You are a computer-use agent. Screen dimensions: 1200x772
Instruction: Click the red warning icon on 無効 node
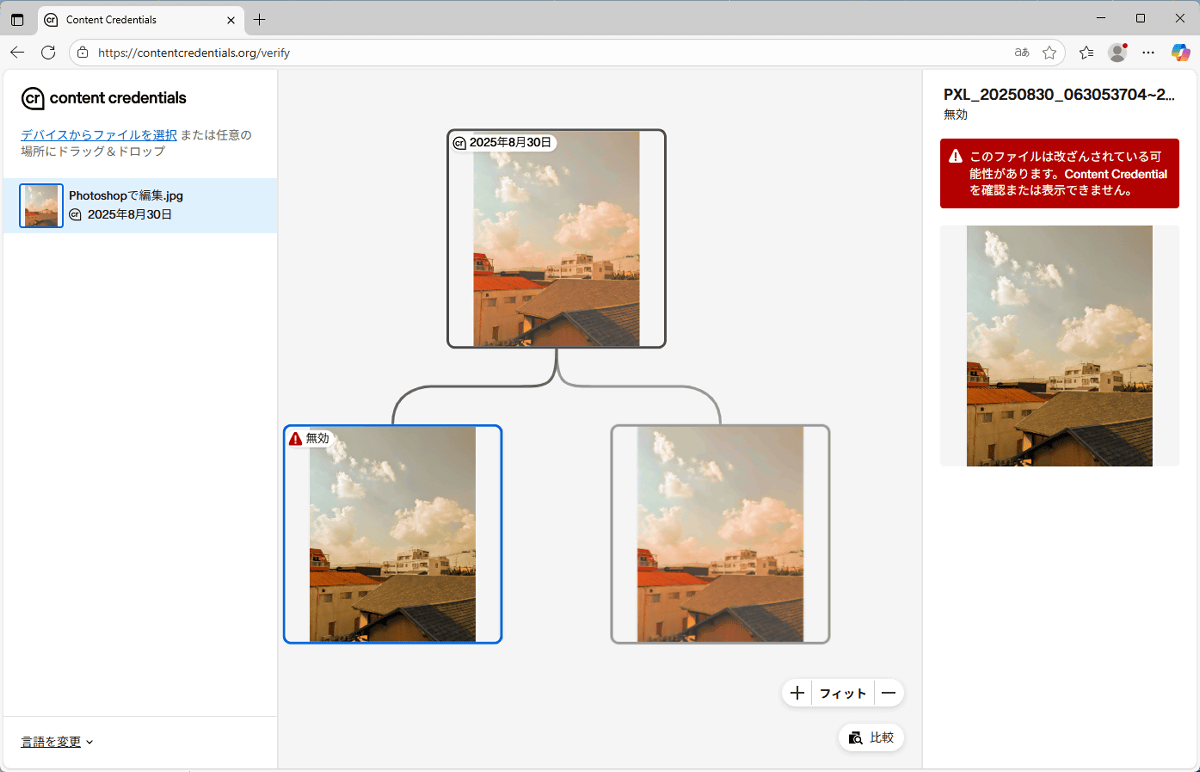[x=295, y=438]
